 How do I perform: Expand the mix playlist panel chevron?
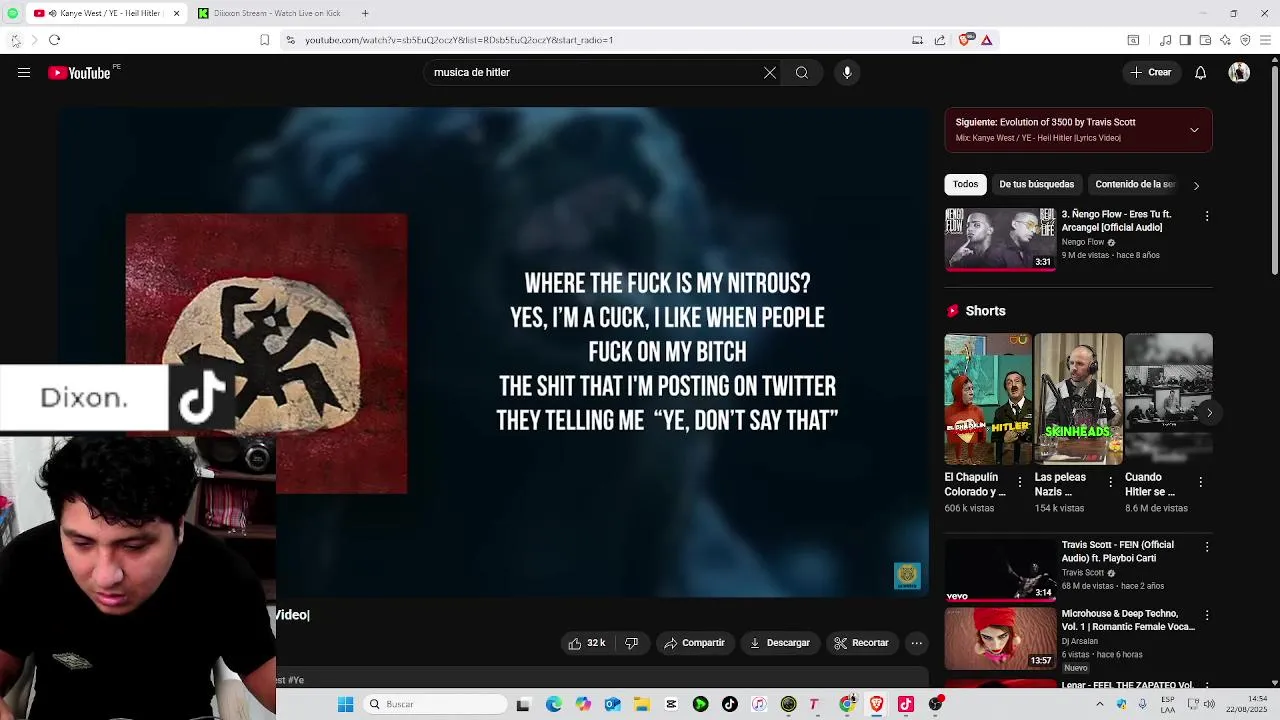[1194, 130]
